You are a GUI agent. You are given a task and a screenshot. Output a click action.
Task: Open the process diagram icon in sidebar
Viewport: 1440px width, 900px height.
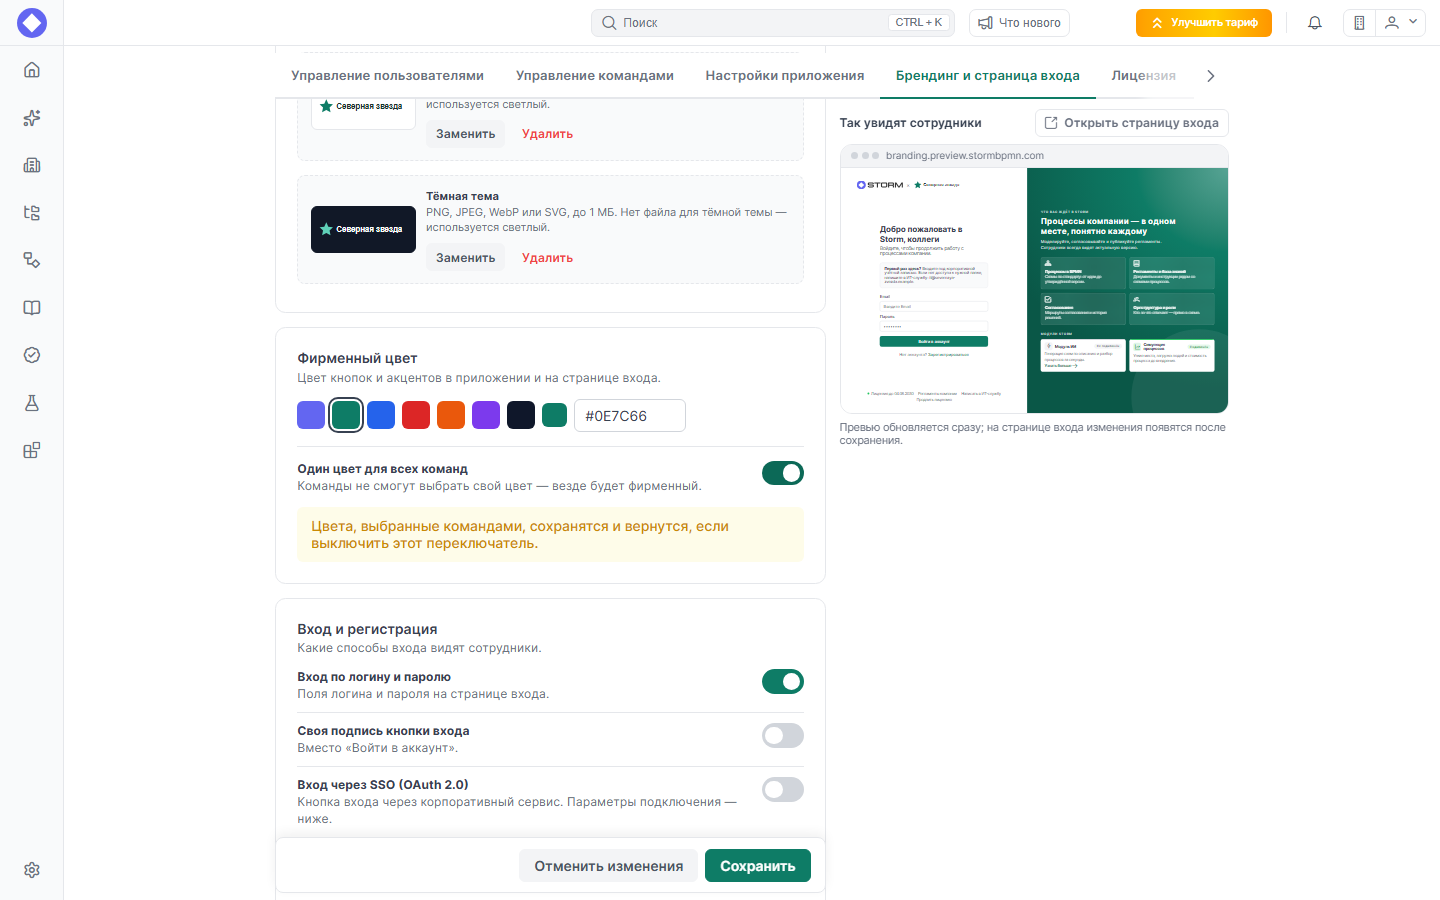point(32,260)
